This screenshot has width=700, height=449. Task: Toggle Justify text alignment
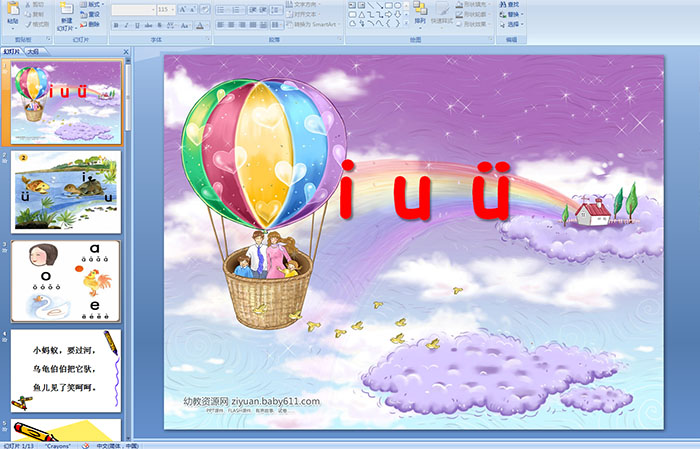[x=253, y=25]
